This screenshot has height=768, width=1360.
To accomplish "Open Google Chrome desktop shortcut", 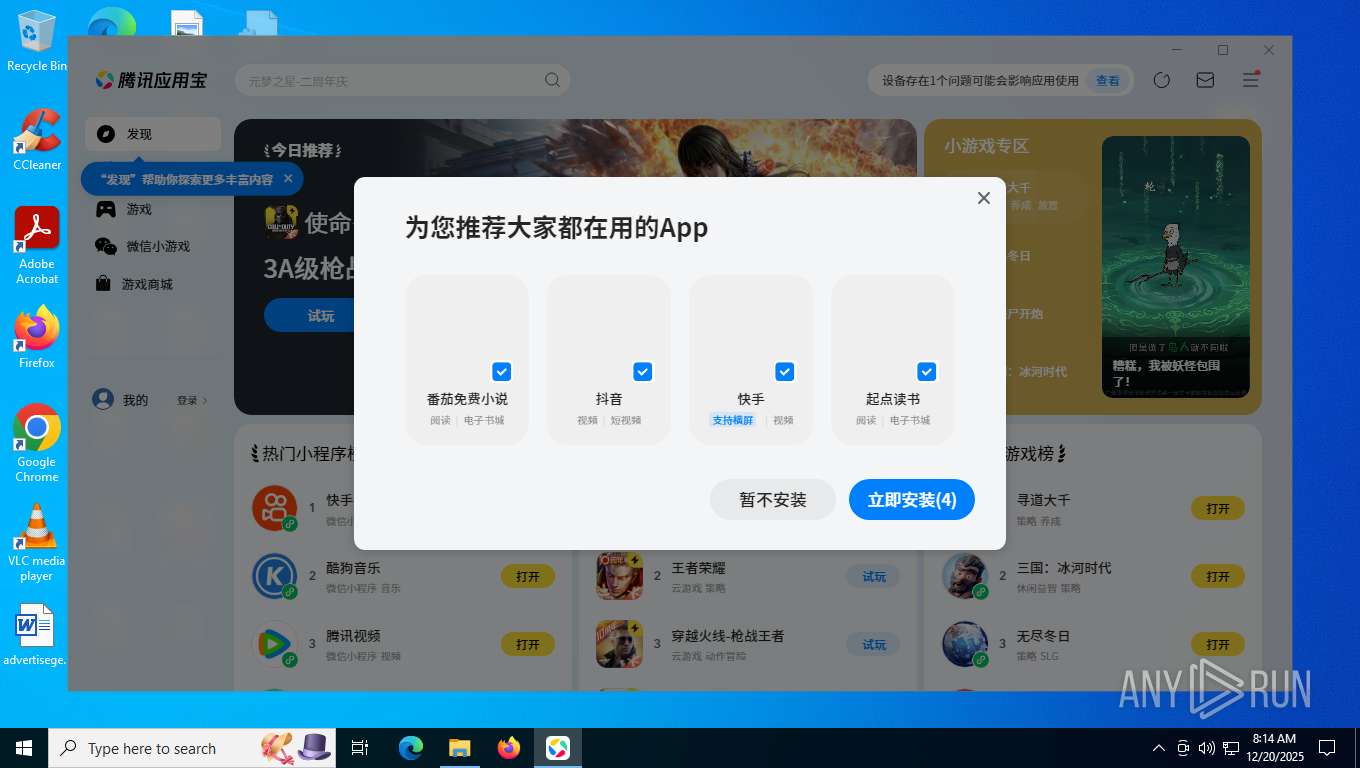I will tap(37, 444).
